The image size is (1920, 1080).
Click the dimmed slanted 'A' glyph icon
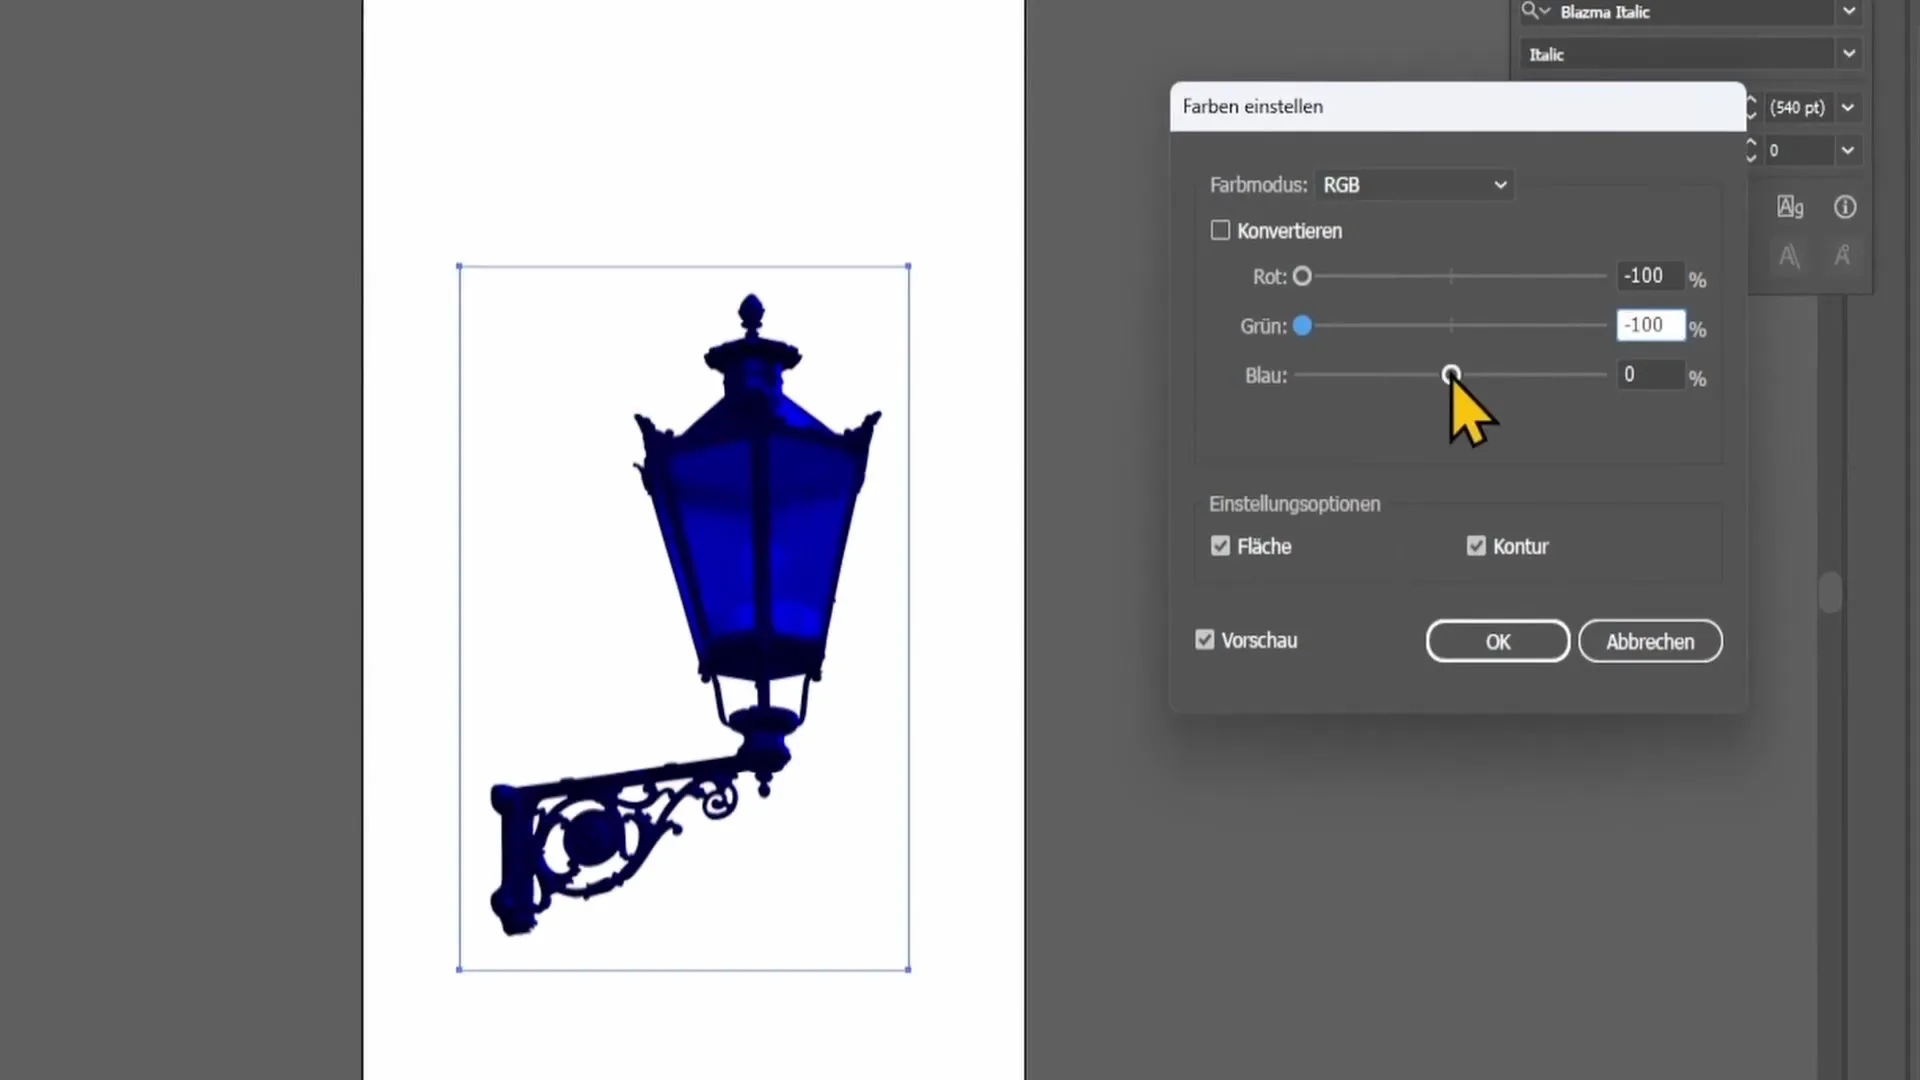coord(1790,256)
